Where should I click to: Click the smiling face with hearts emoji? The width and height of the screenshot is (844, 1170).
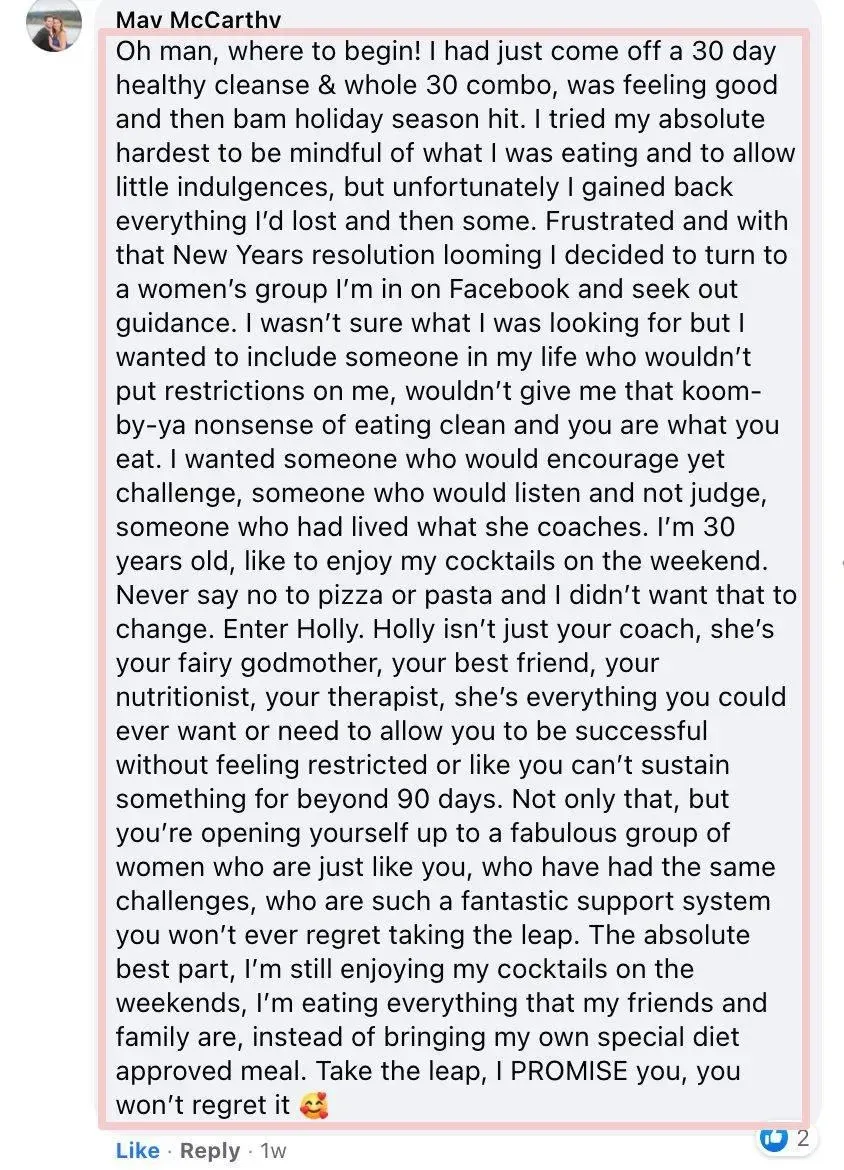point(313,1104)
